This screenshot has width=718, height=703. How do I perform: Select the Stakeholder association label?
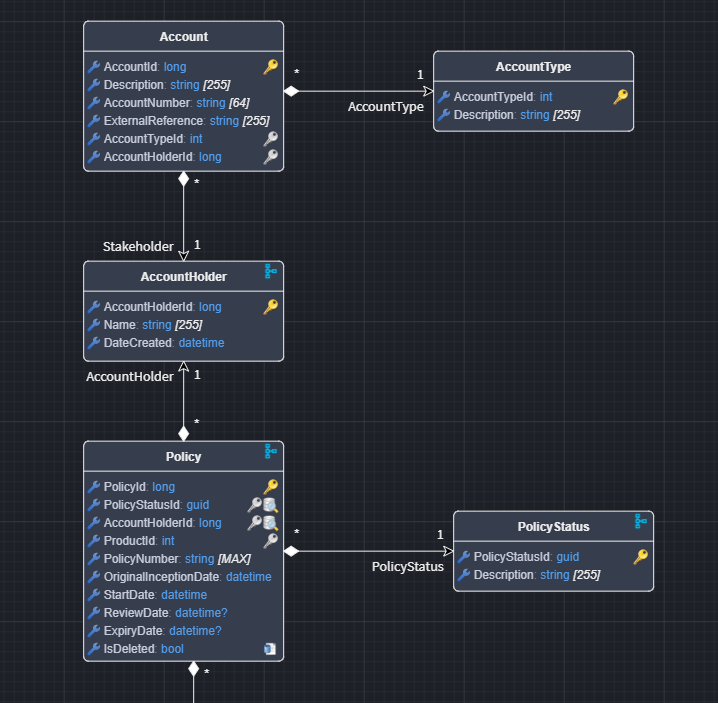tap(138, 246)
